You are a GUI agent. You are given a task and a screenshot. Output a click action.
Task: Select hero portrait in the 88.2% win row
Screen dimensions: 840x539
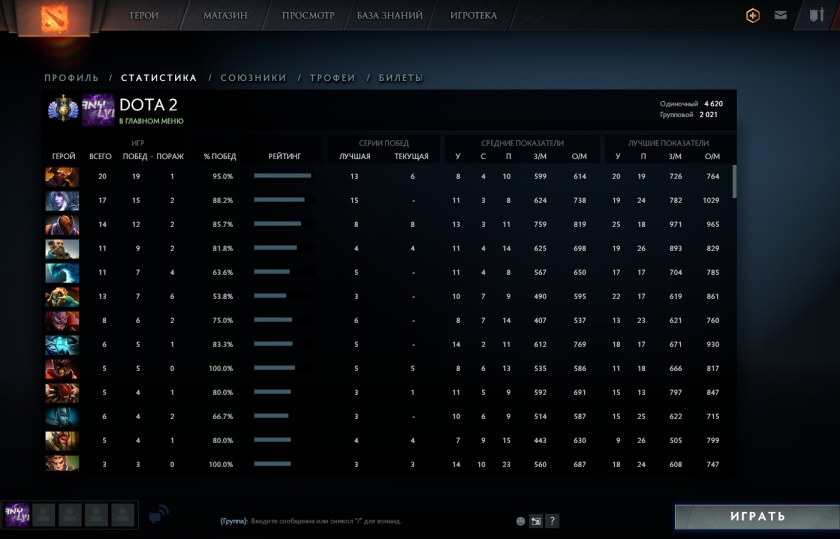62,201
